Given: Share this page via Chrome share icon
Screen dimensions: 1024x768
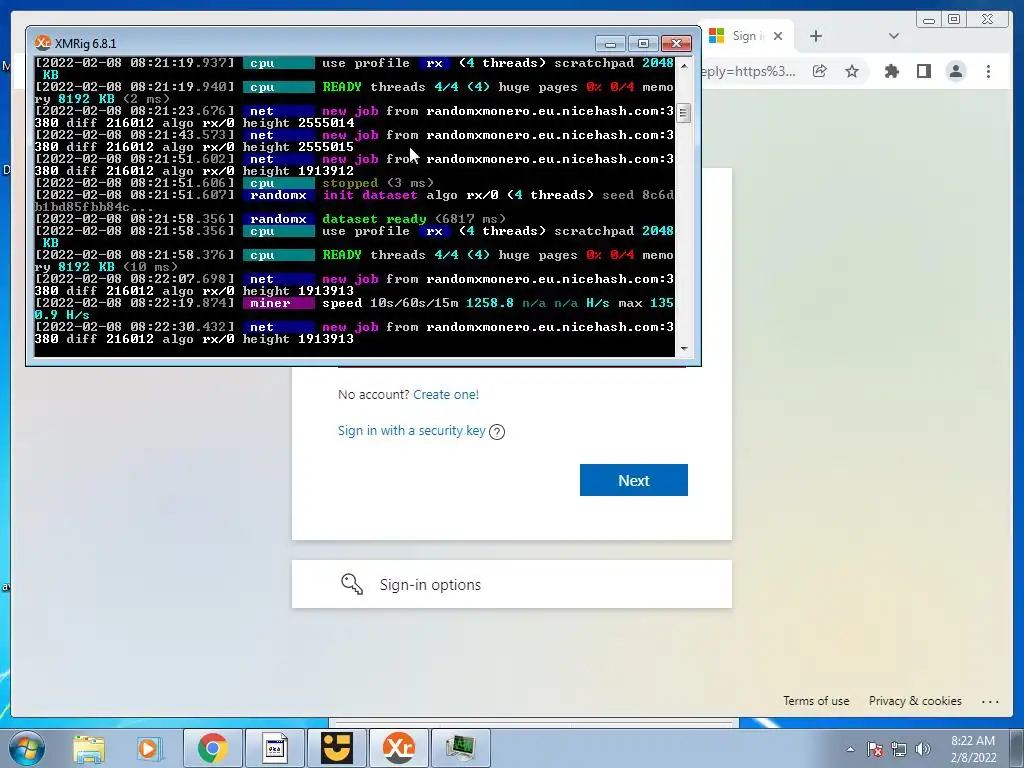Looking at the screenshot, I should 820,71.
